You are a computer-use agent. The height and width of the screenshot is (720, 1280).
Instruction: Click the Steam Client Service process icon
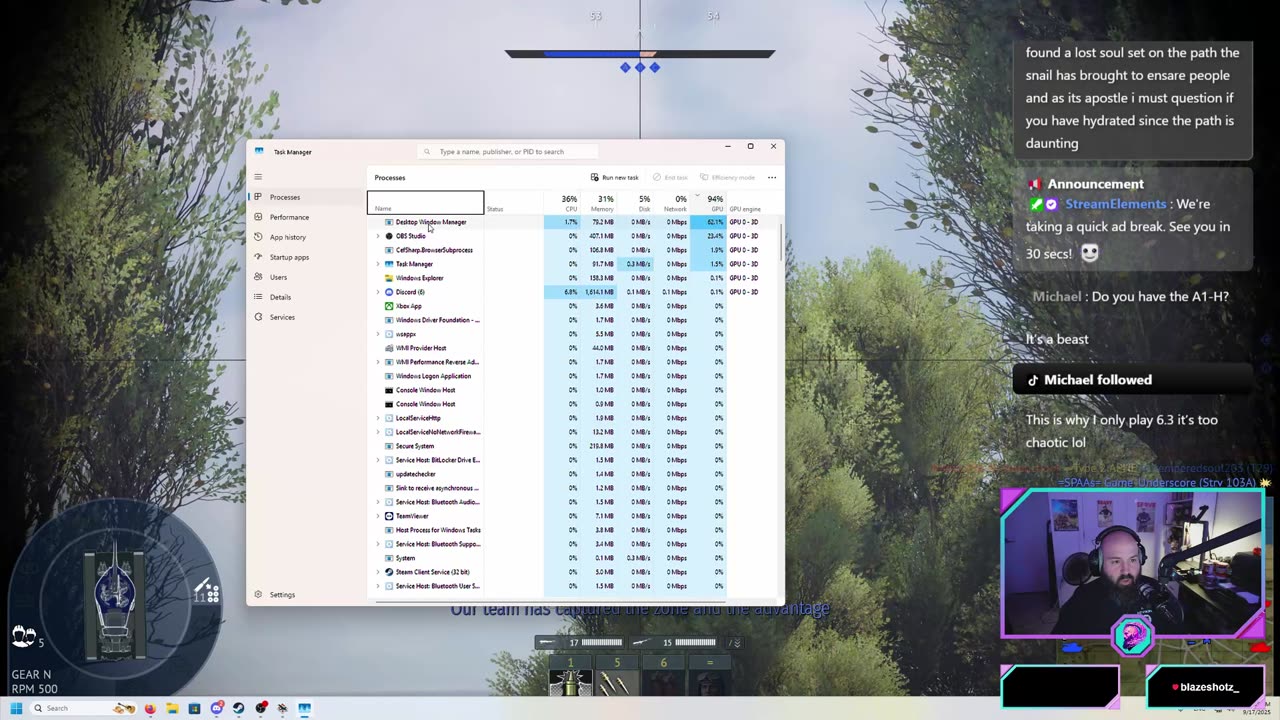[389, 572]
